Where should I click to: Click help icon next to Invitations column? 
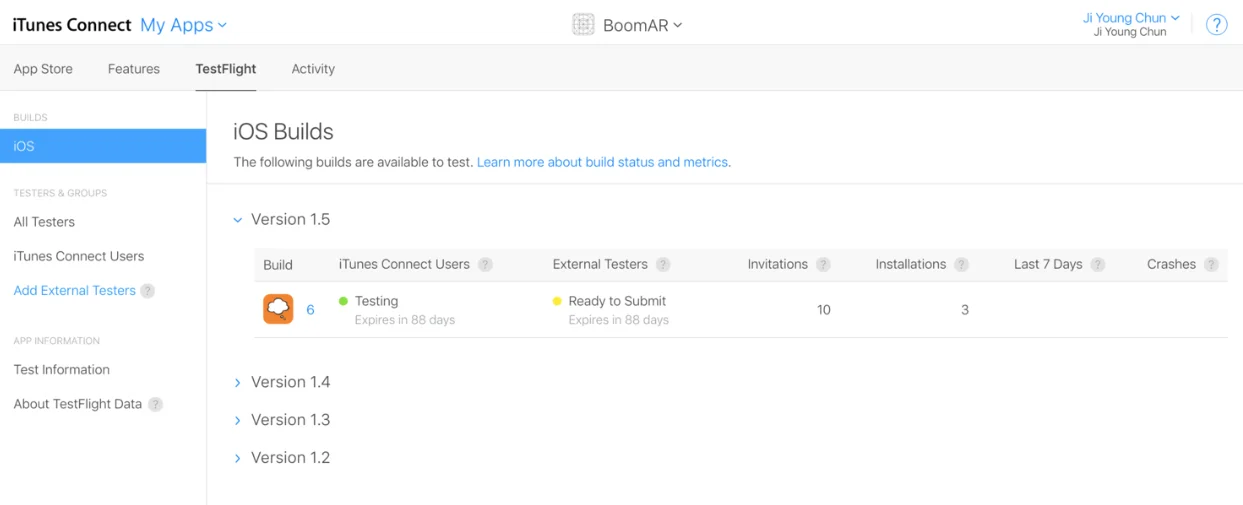823,265
